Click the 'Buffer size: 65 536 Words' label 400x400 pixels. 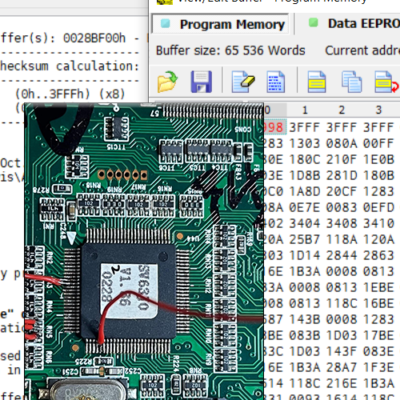pyautogui.click(x=231, y=51)
